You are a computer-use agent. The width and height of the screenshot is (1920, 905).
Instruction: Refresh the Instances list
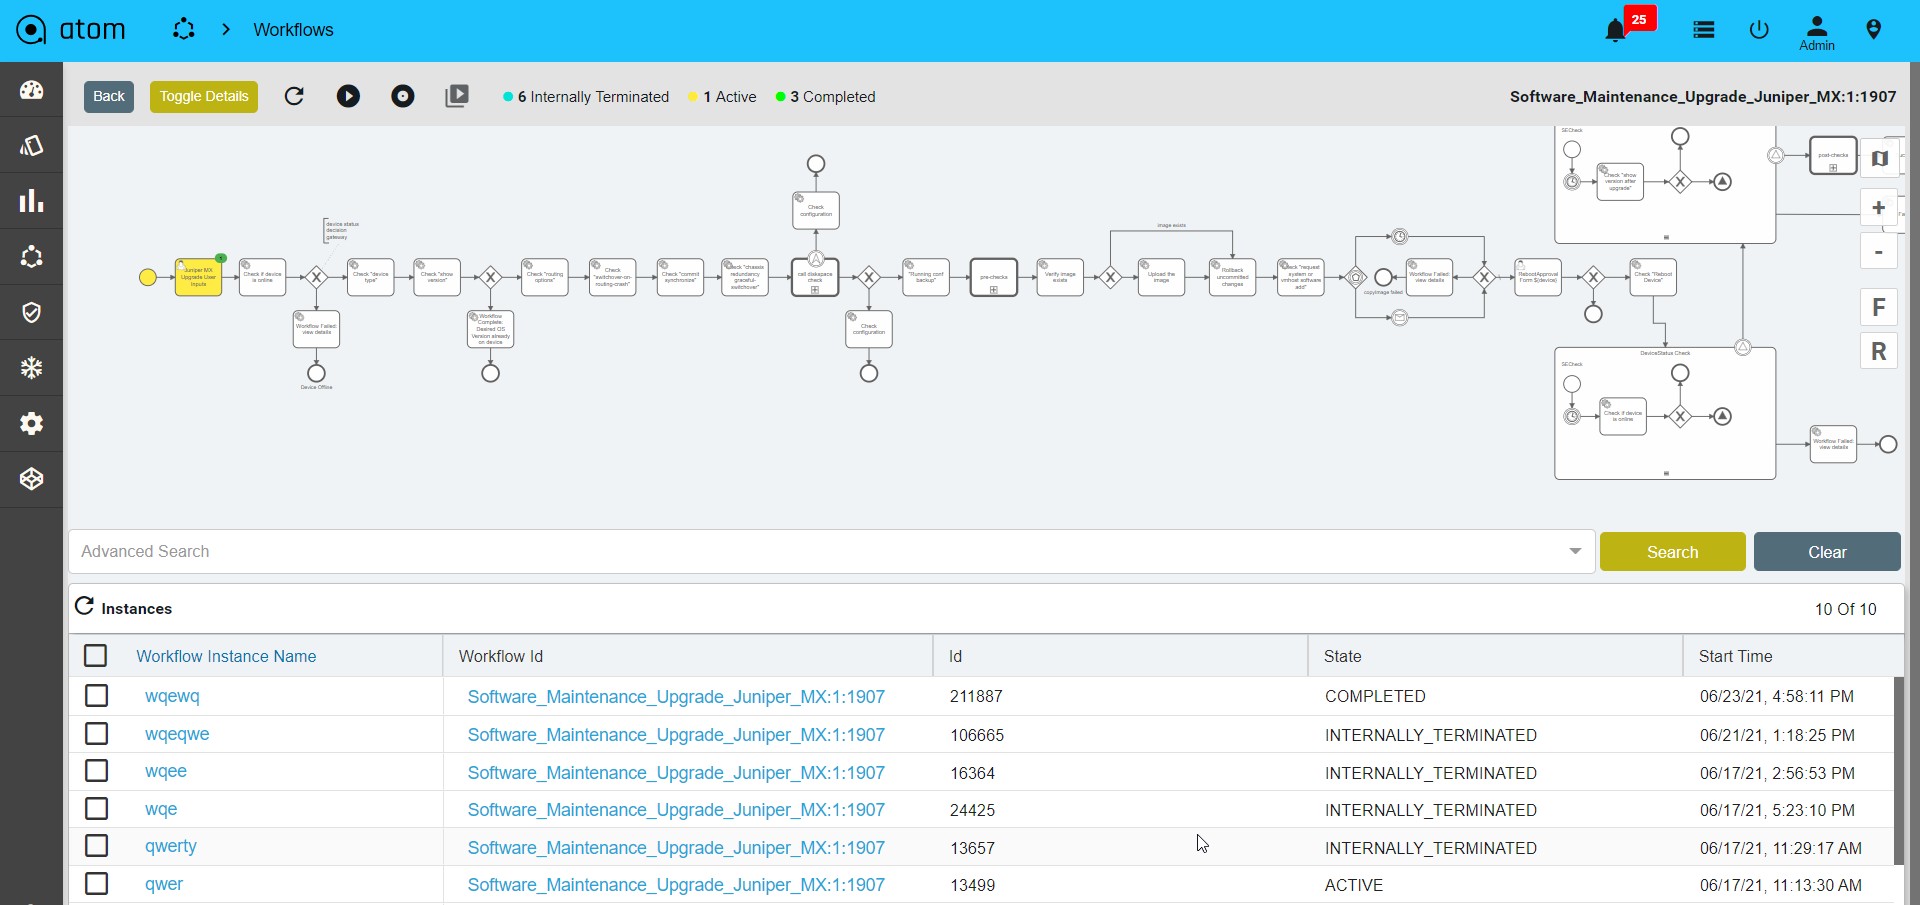click(x=85, y=607)
